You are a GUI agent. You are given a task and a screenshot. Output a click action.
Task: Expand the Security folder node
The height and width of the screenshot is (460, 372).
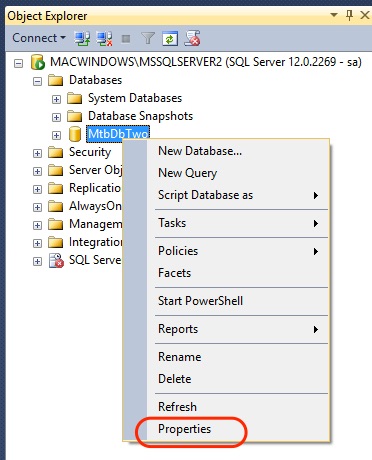click(37, 153)
